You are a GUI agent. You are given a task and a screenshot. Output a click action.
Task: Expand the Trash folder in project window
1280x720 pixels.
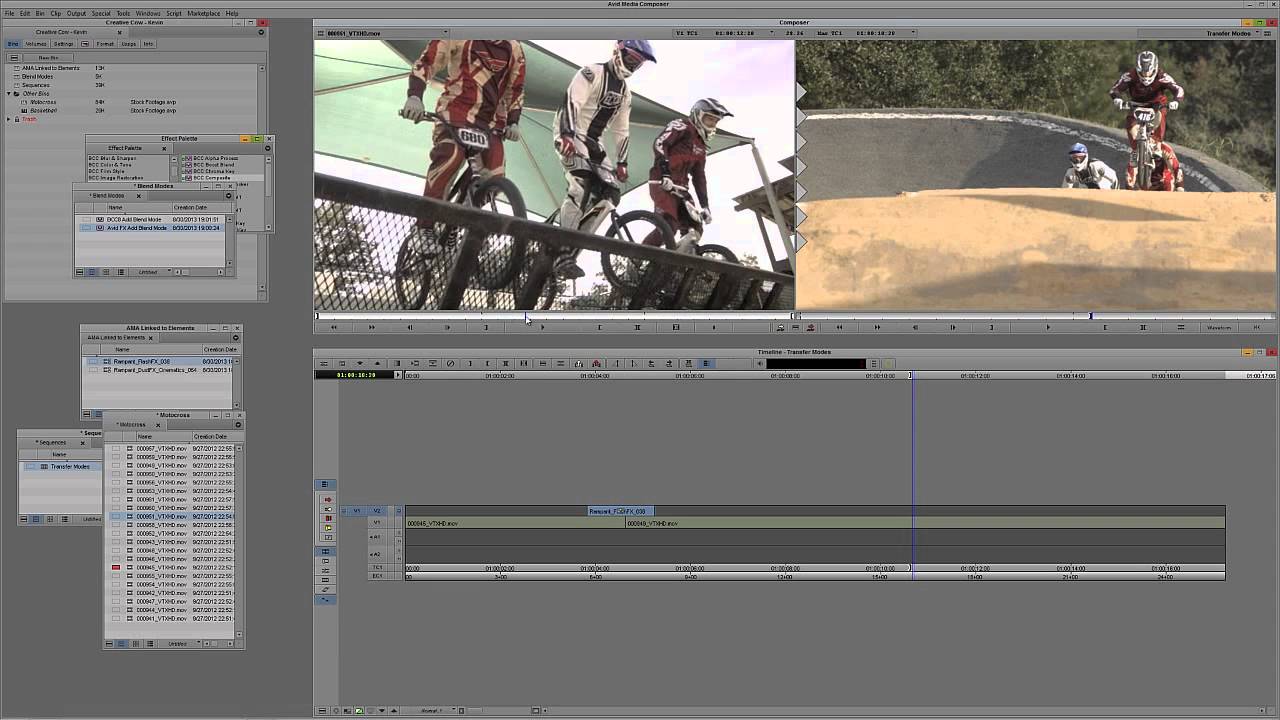coord(9,119)
